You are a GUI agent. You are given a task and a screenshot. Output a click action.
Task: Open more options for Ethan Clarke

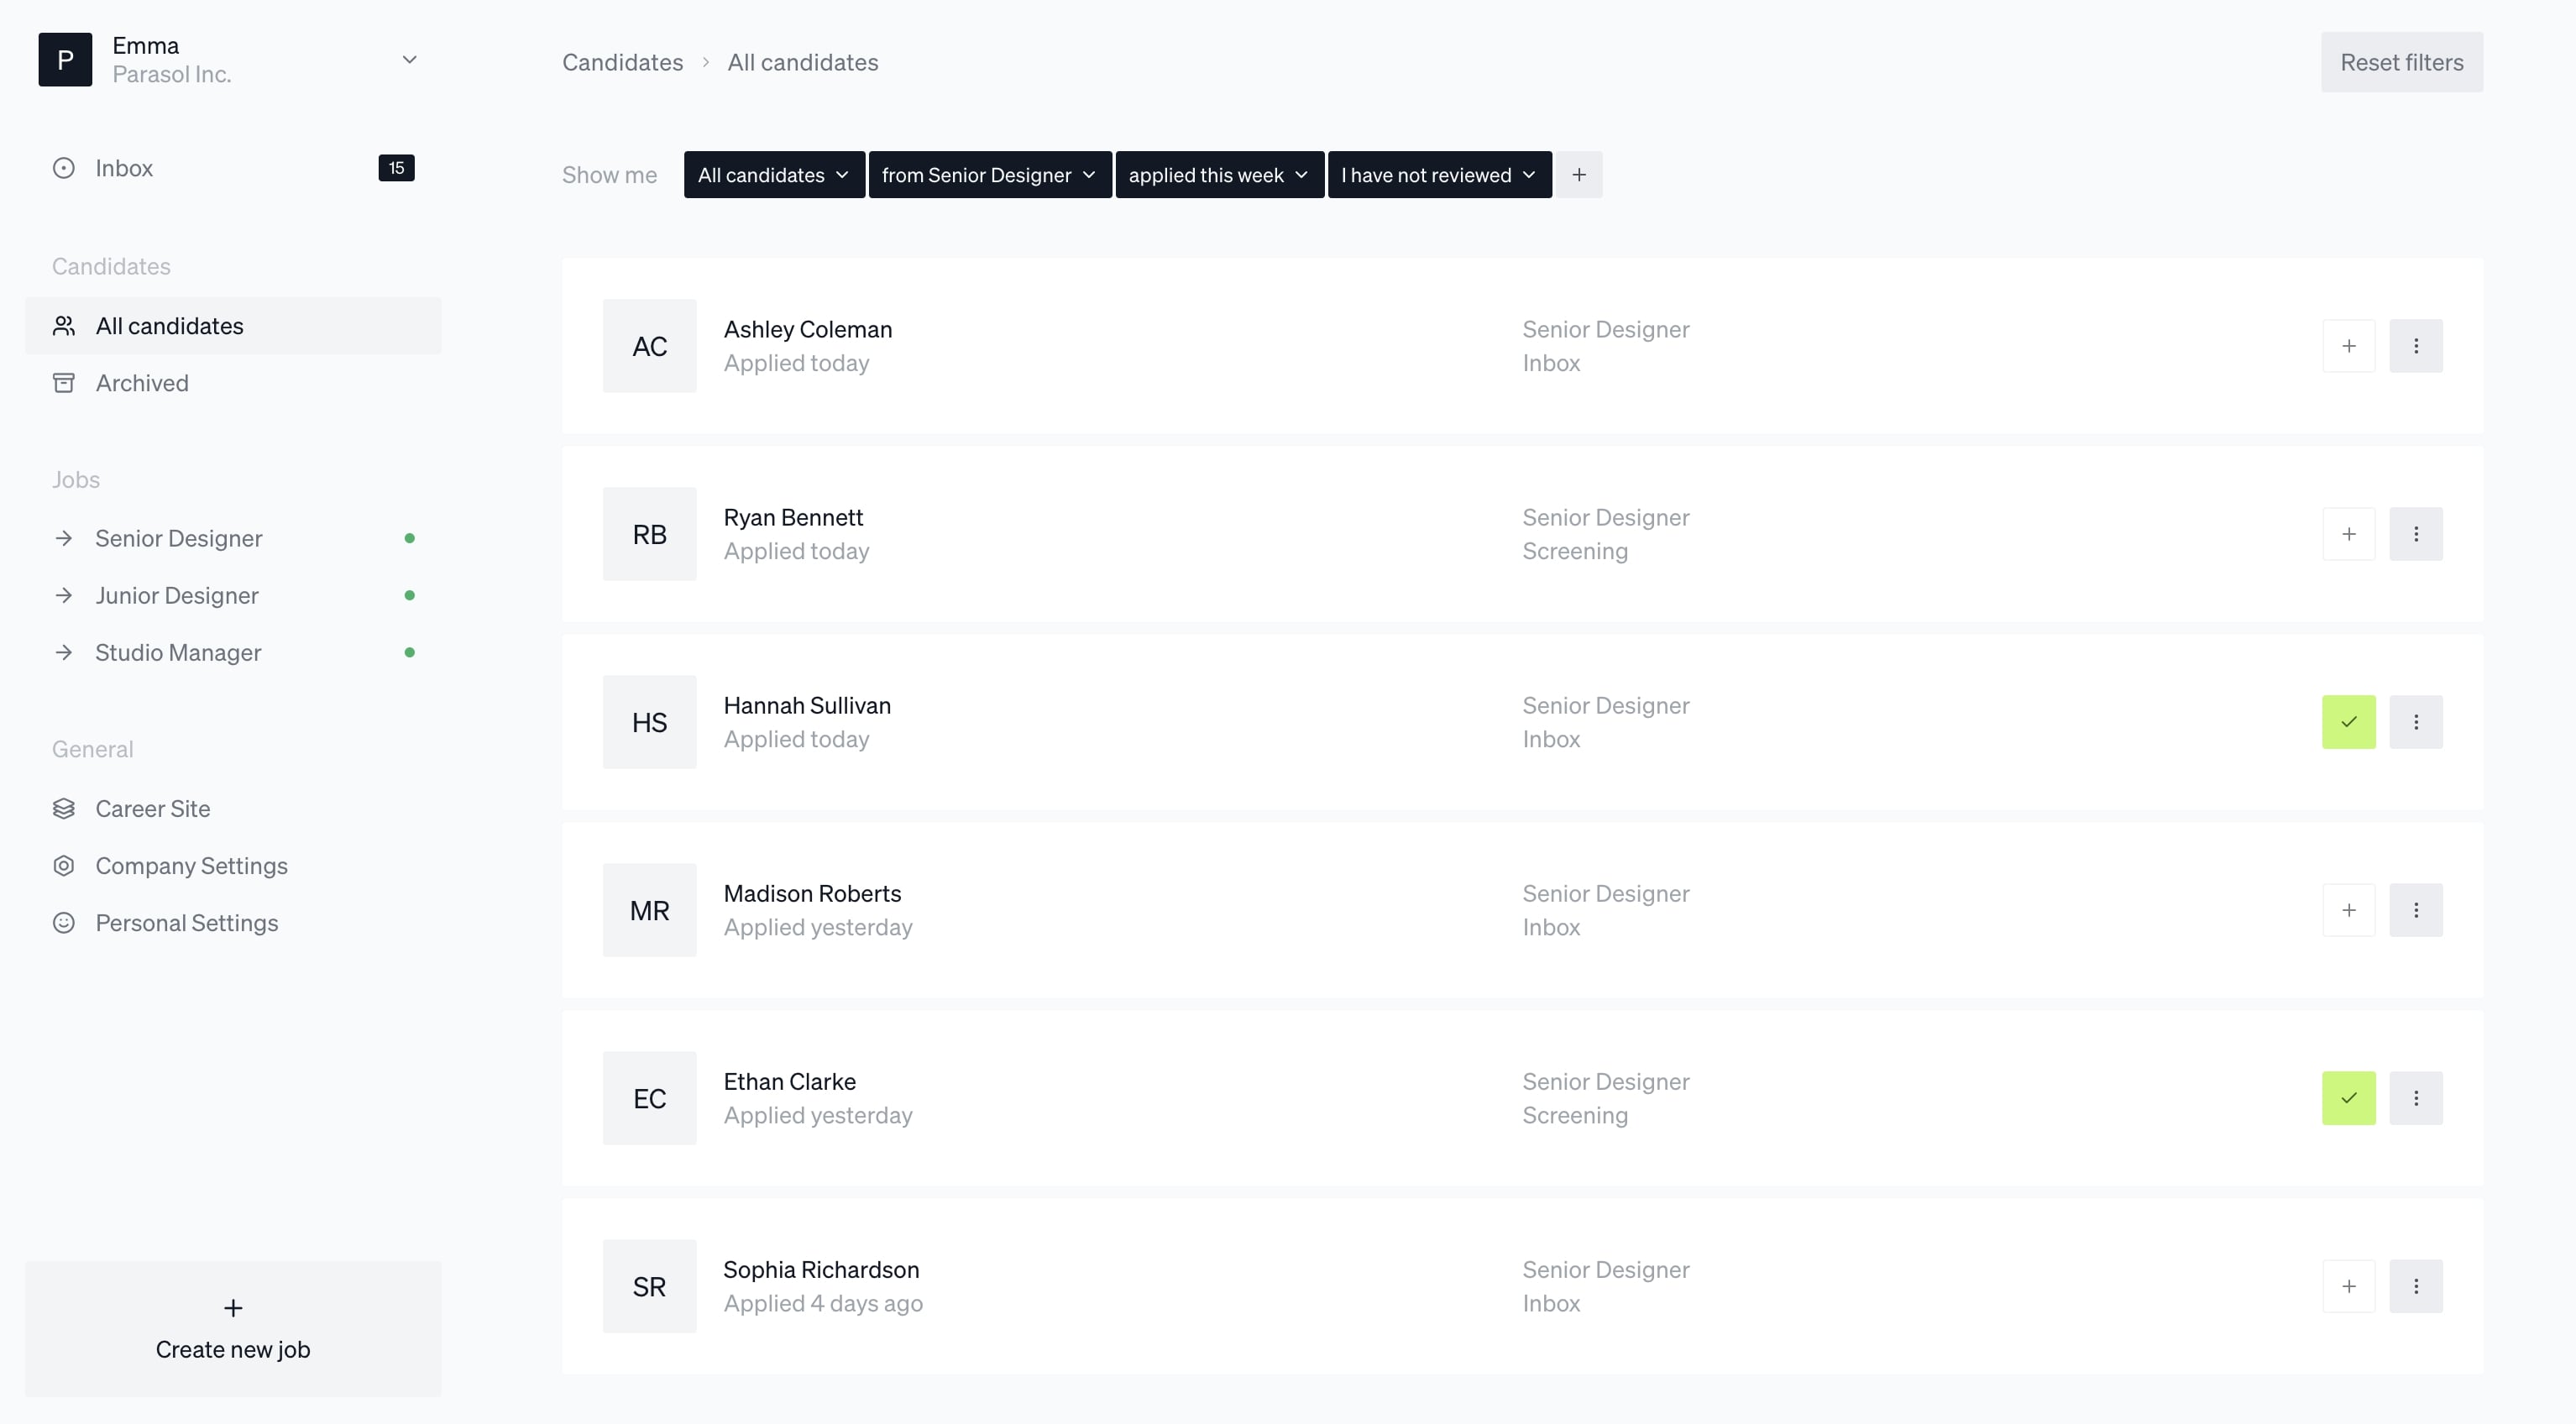[x=2416, y=1098]
